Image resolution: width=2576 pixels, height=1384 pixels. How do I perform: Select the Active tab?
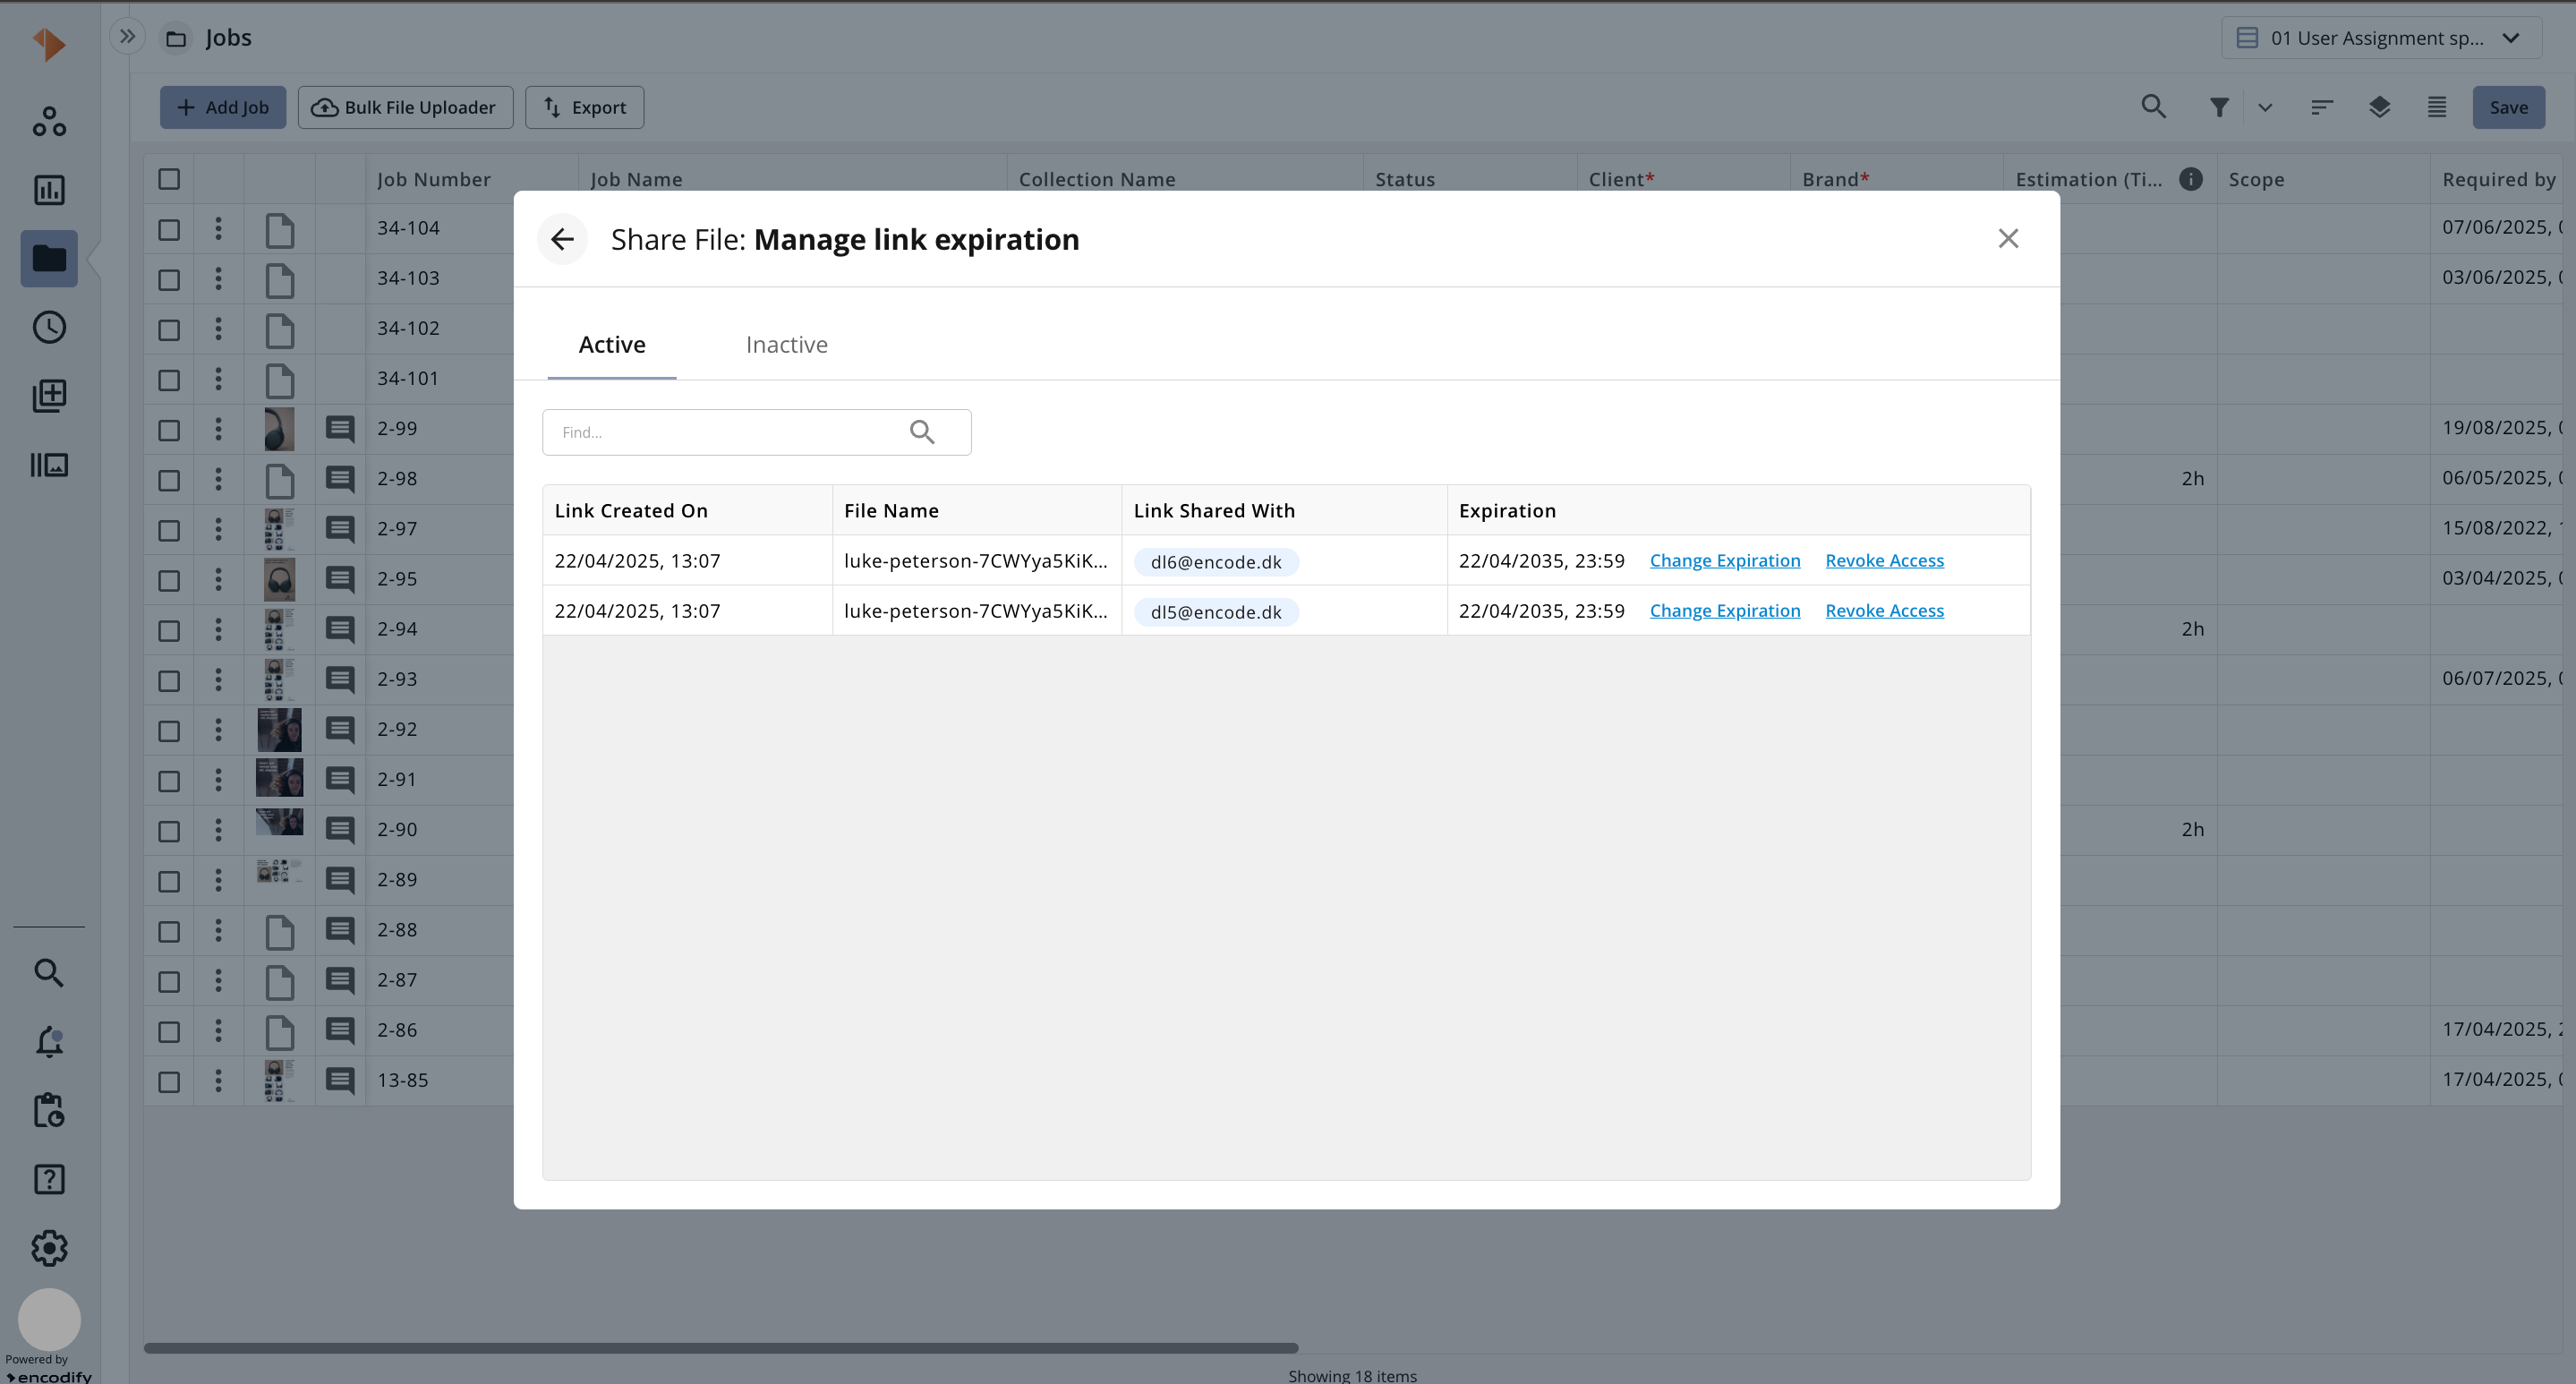[x=612, y=344]
